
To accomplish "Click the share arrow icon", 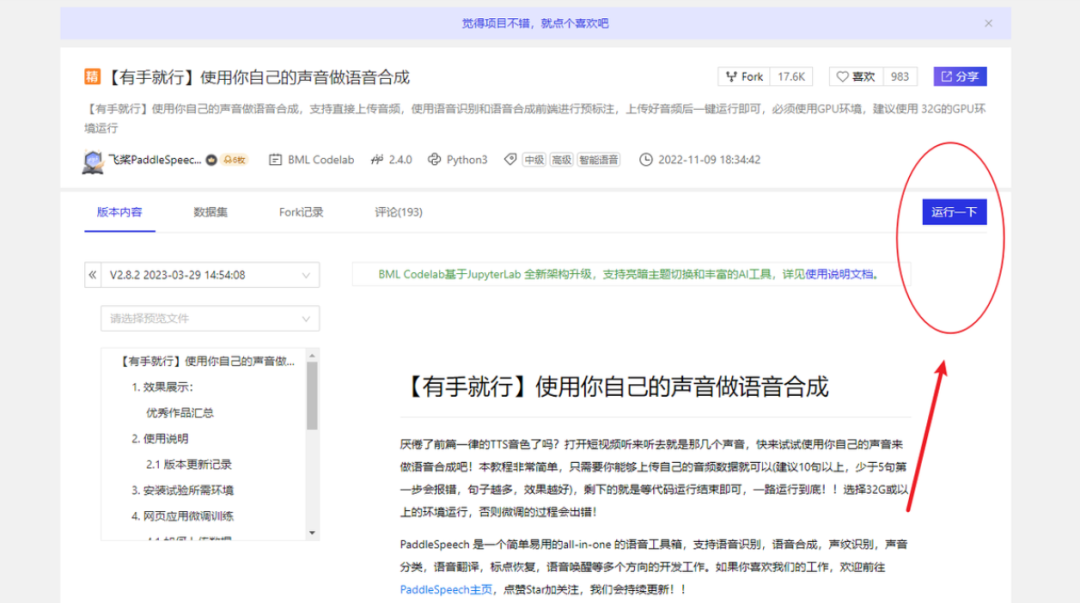I will [x=946, y=76].
